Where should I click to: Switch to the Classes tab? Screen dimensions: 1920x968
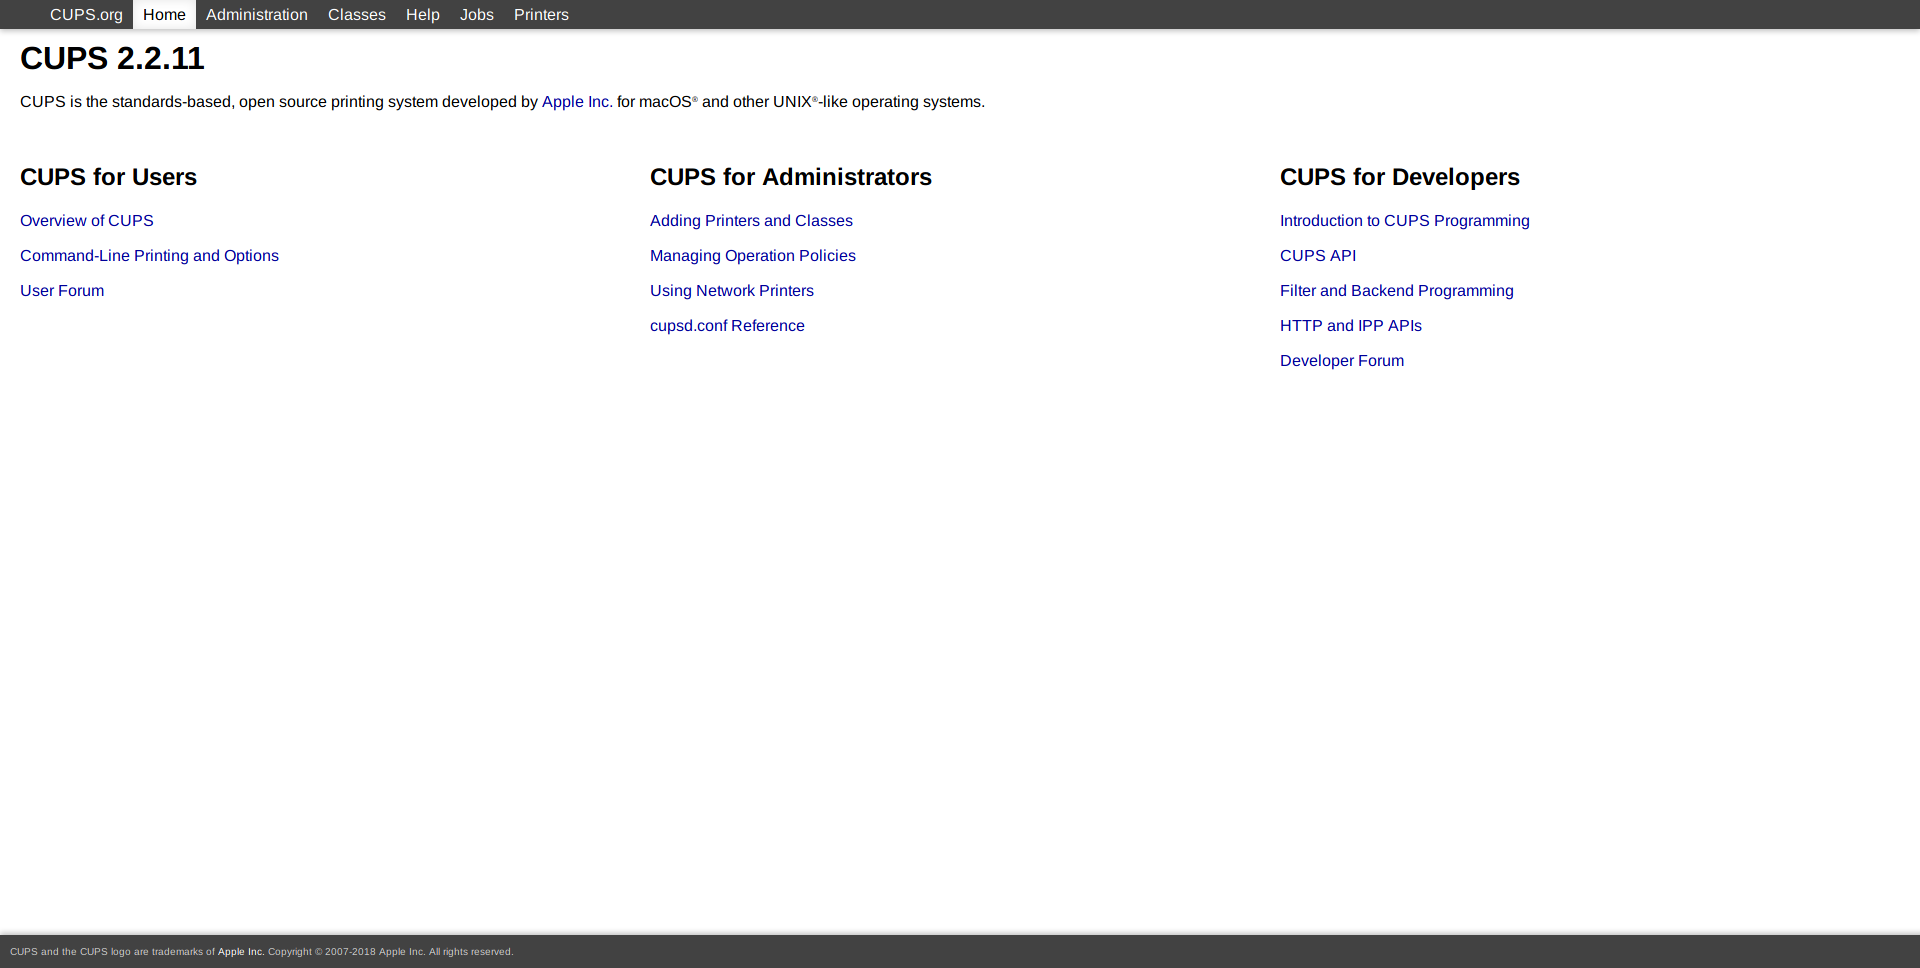click(x=356, y=15)
